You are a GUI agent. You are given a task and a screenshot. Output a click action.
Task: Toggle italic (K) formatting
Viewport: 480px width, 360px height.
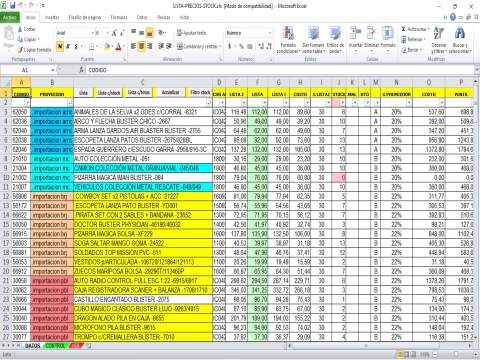[68, 46]
